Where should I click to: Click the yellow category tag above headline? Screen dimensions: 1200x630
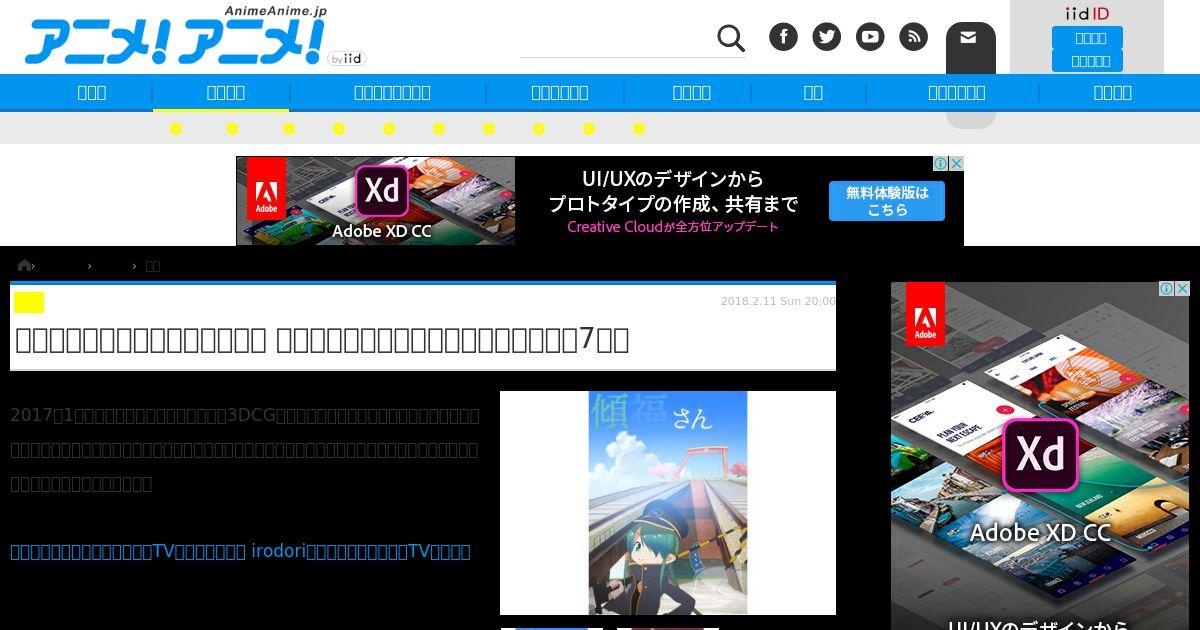point(29,302)
